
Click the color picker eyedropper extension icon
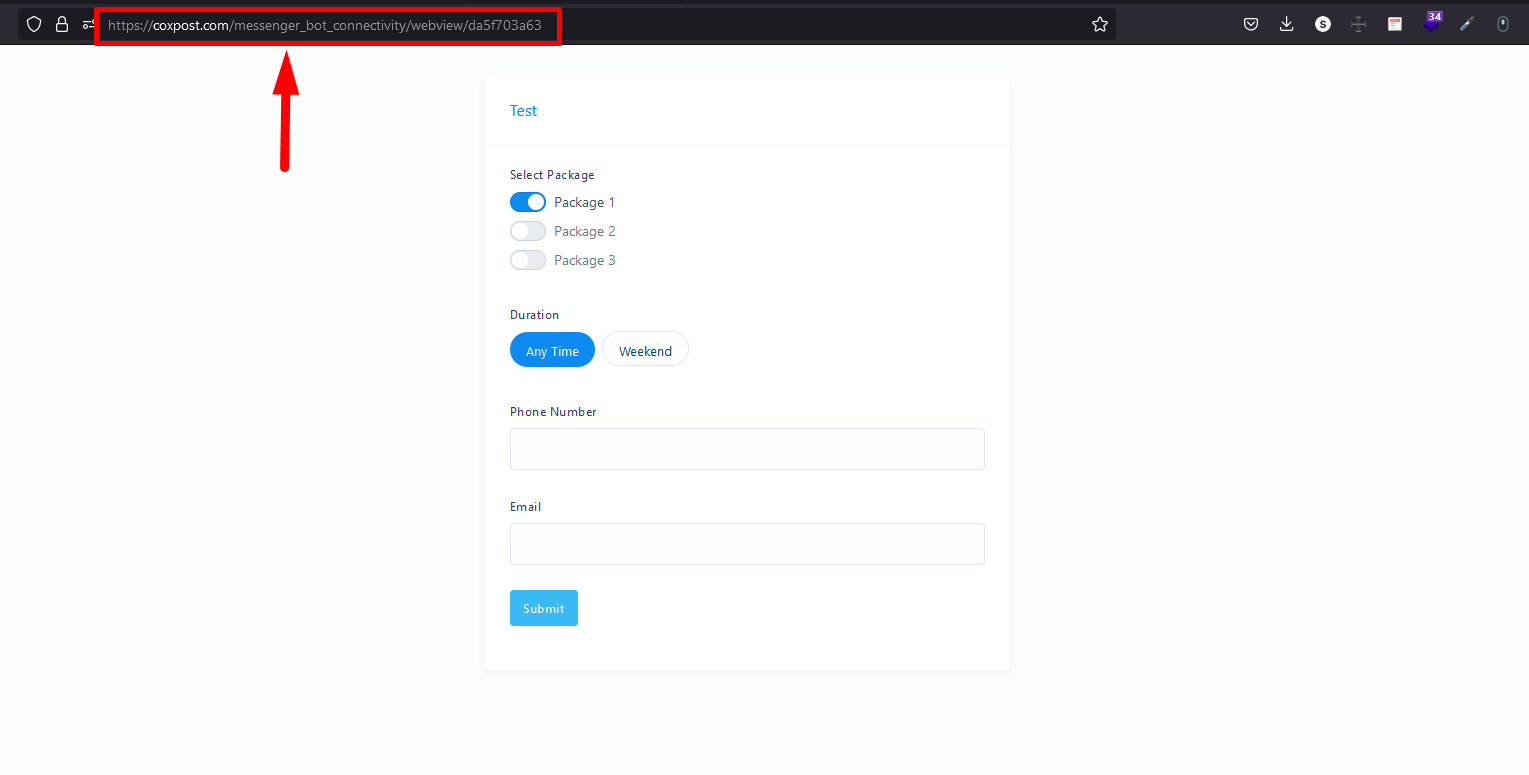pyautogui.click(x=1467, y=24)
